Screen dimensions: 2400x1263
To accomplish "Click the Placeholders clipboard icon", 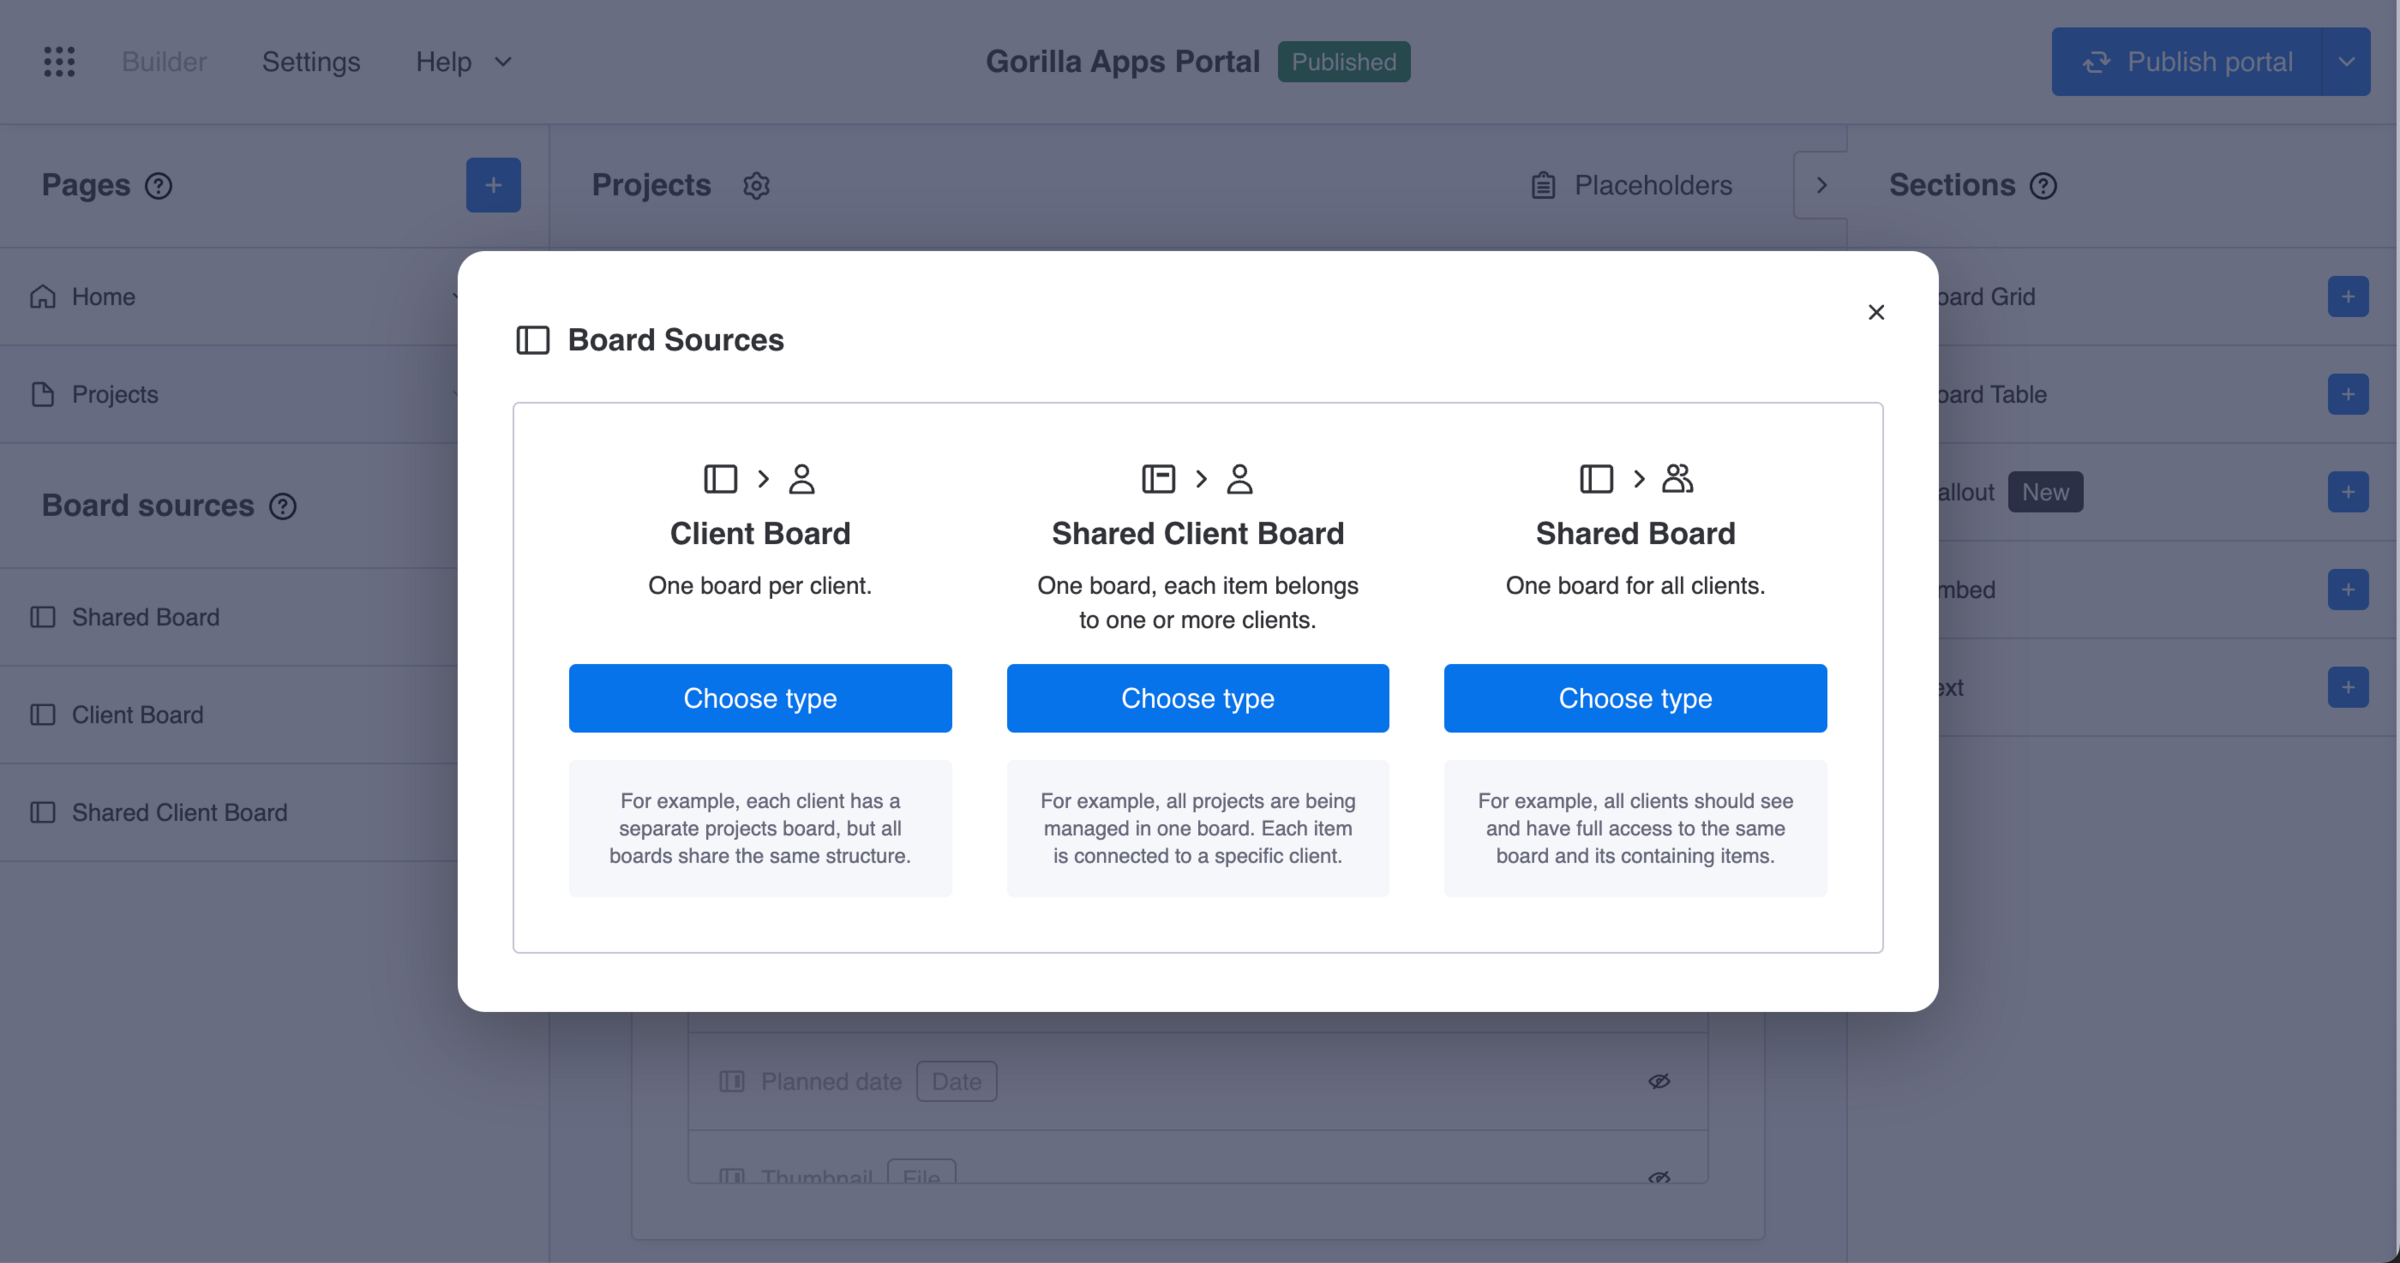I will click(1543, 186).
